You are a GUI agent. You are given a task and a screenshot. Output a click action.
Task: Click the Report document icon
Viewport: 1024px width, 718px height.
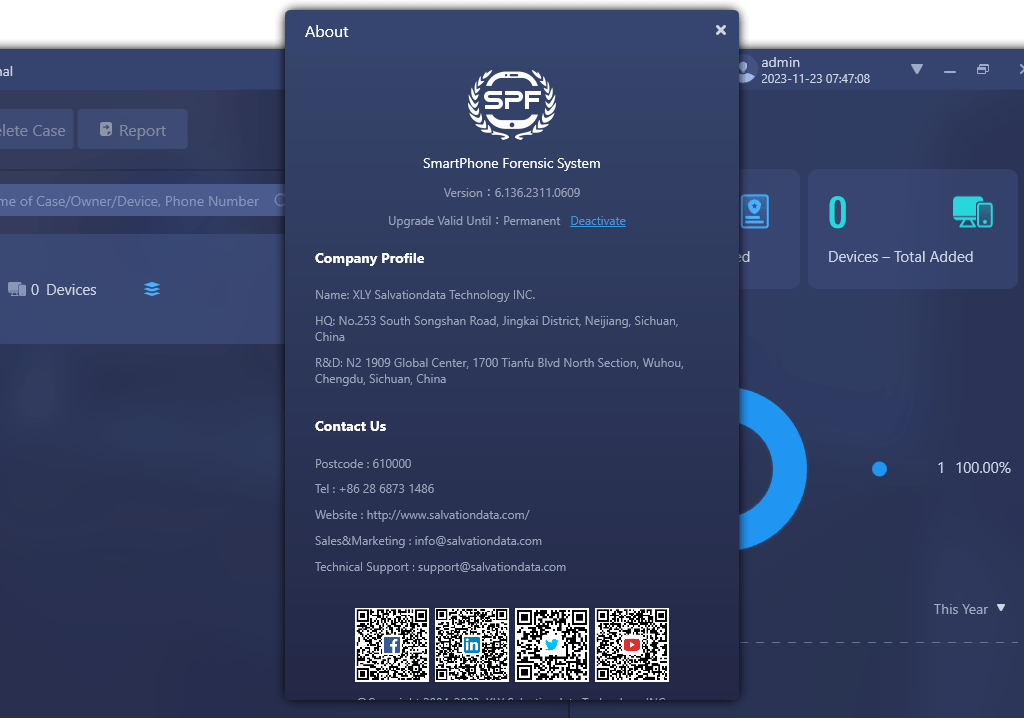click(106, 129)
